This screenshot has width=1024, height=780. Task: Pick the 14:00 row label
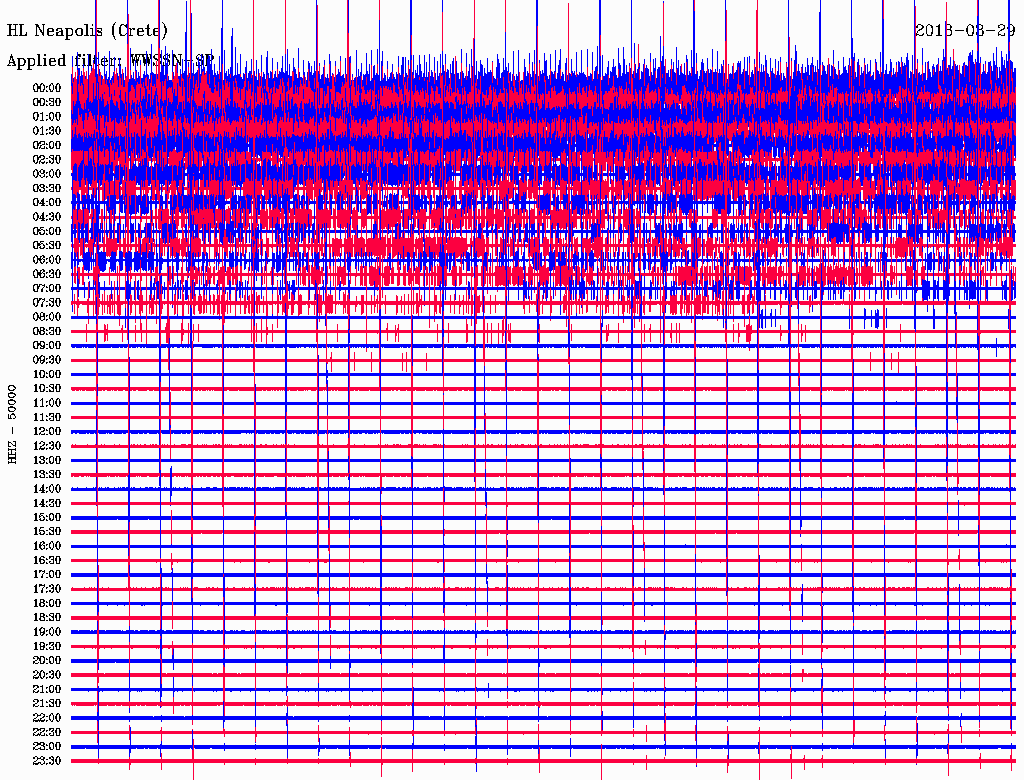tap(47, 489)
